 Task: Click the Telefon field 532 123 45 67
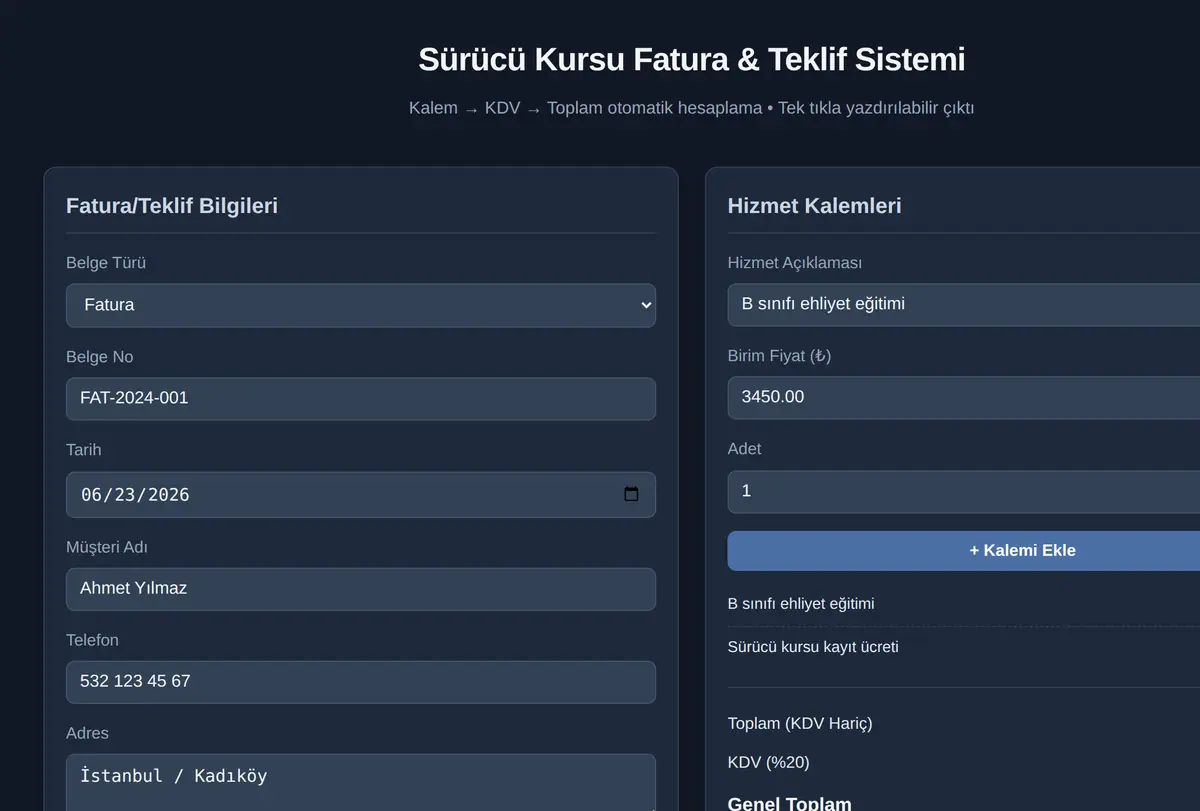pos(361,681)
